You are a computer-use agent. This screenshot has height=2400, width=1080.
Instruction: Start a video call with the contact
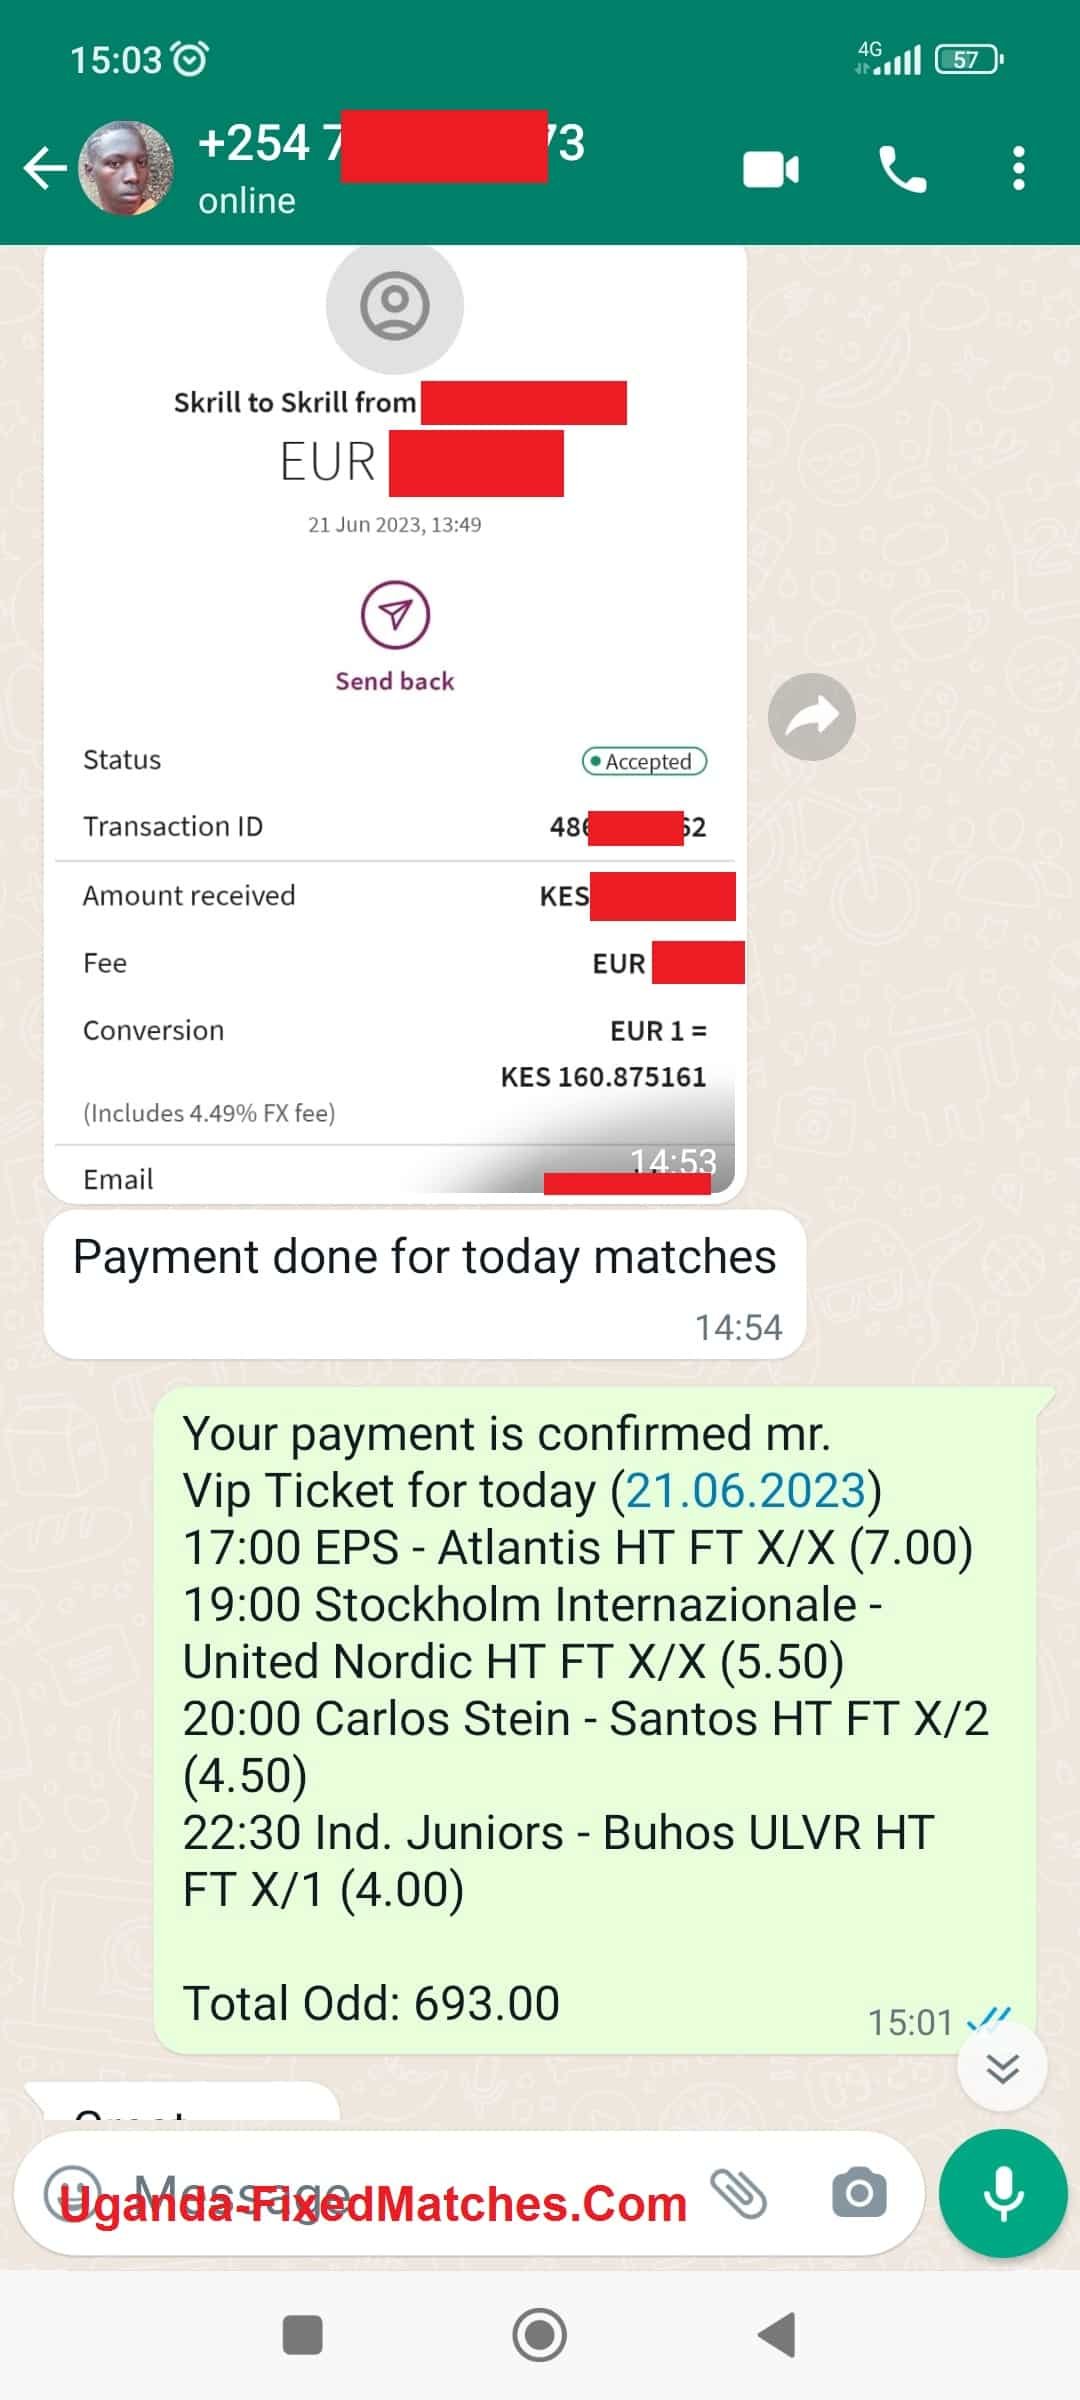tap(771, 169)
